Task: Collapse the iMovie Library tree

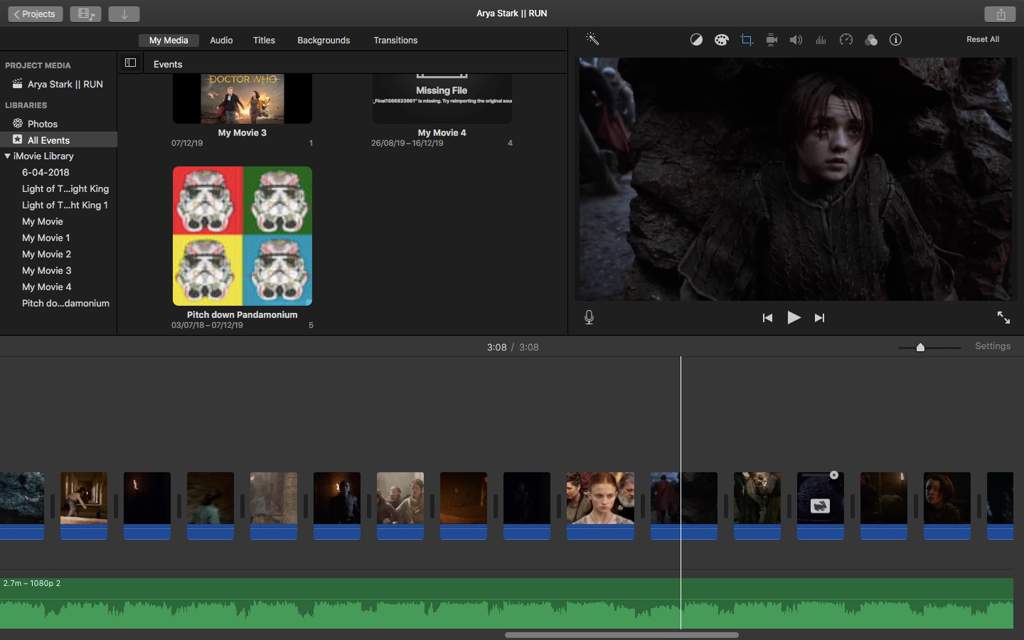Action: point(7,156)
